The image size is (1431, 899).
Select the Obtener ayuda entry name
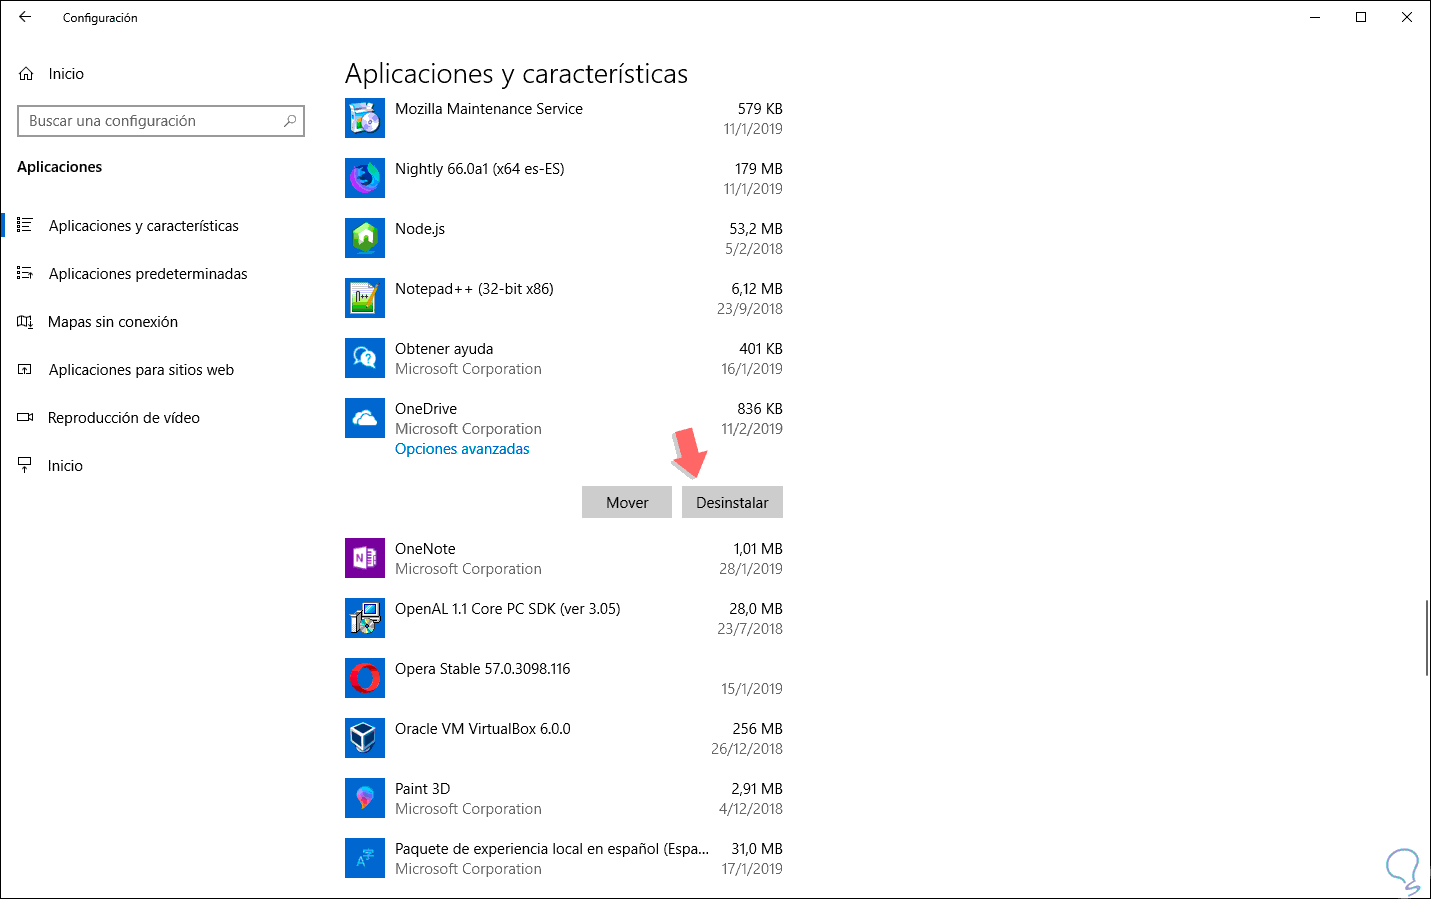[444, 349]
